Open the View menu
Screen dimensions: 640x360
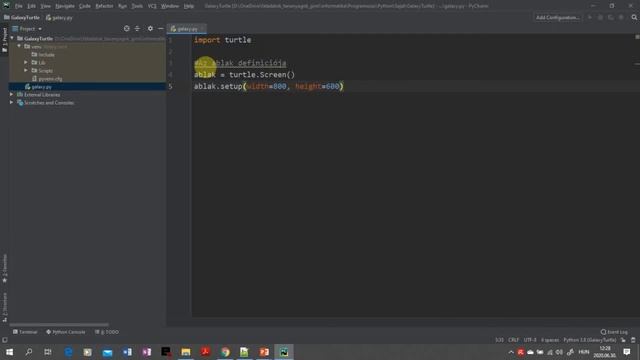[x=46, y=6]
